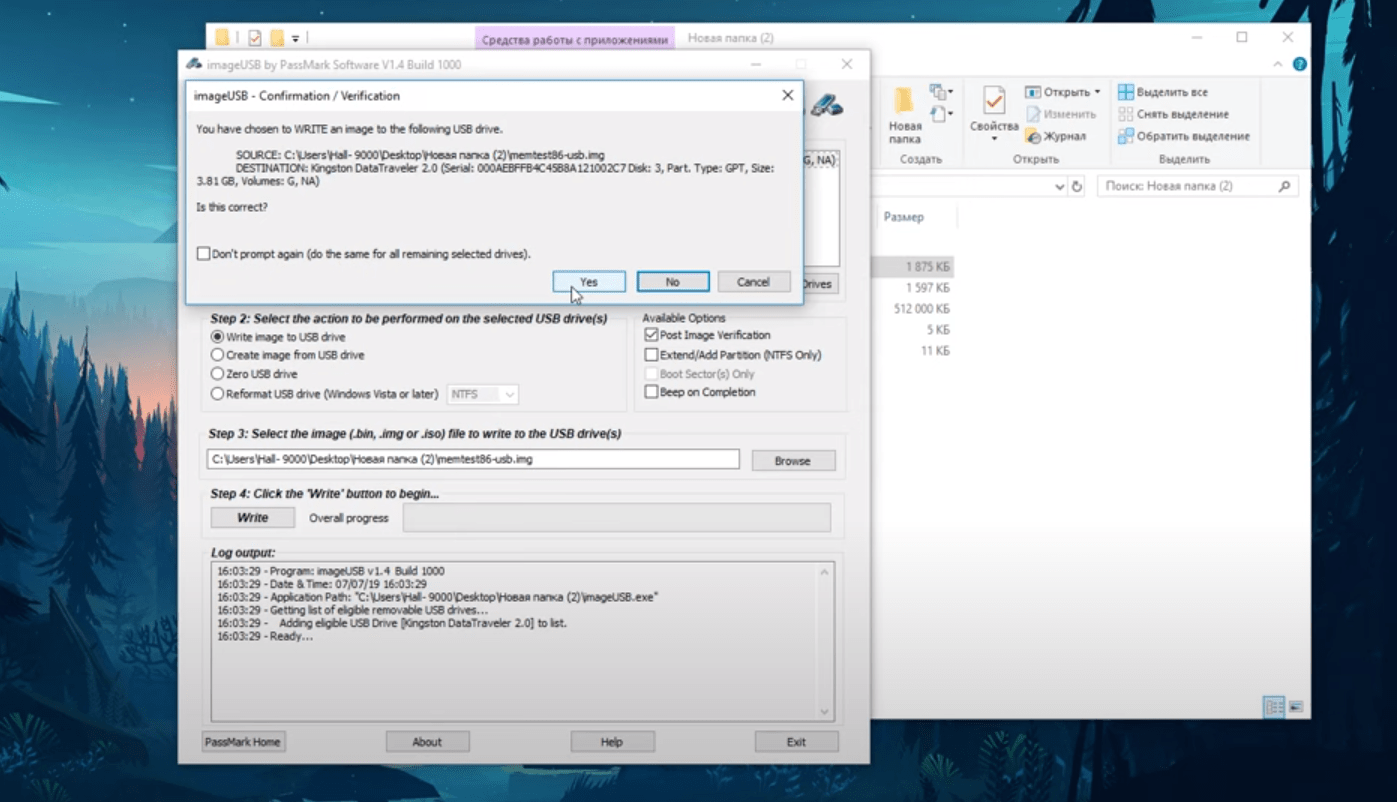The height and width of the screenshot is (802, 1397).
Task: Toggle Post Image Verification checkbox
Action: click(652, 335)
